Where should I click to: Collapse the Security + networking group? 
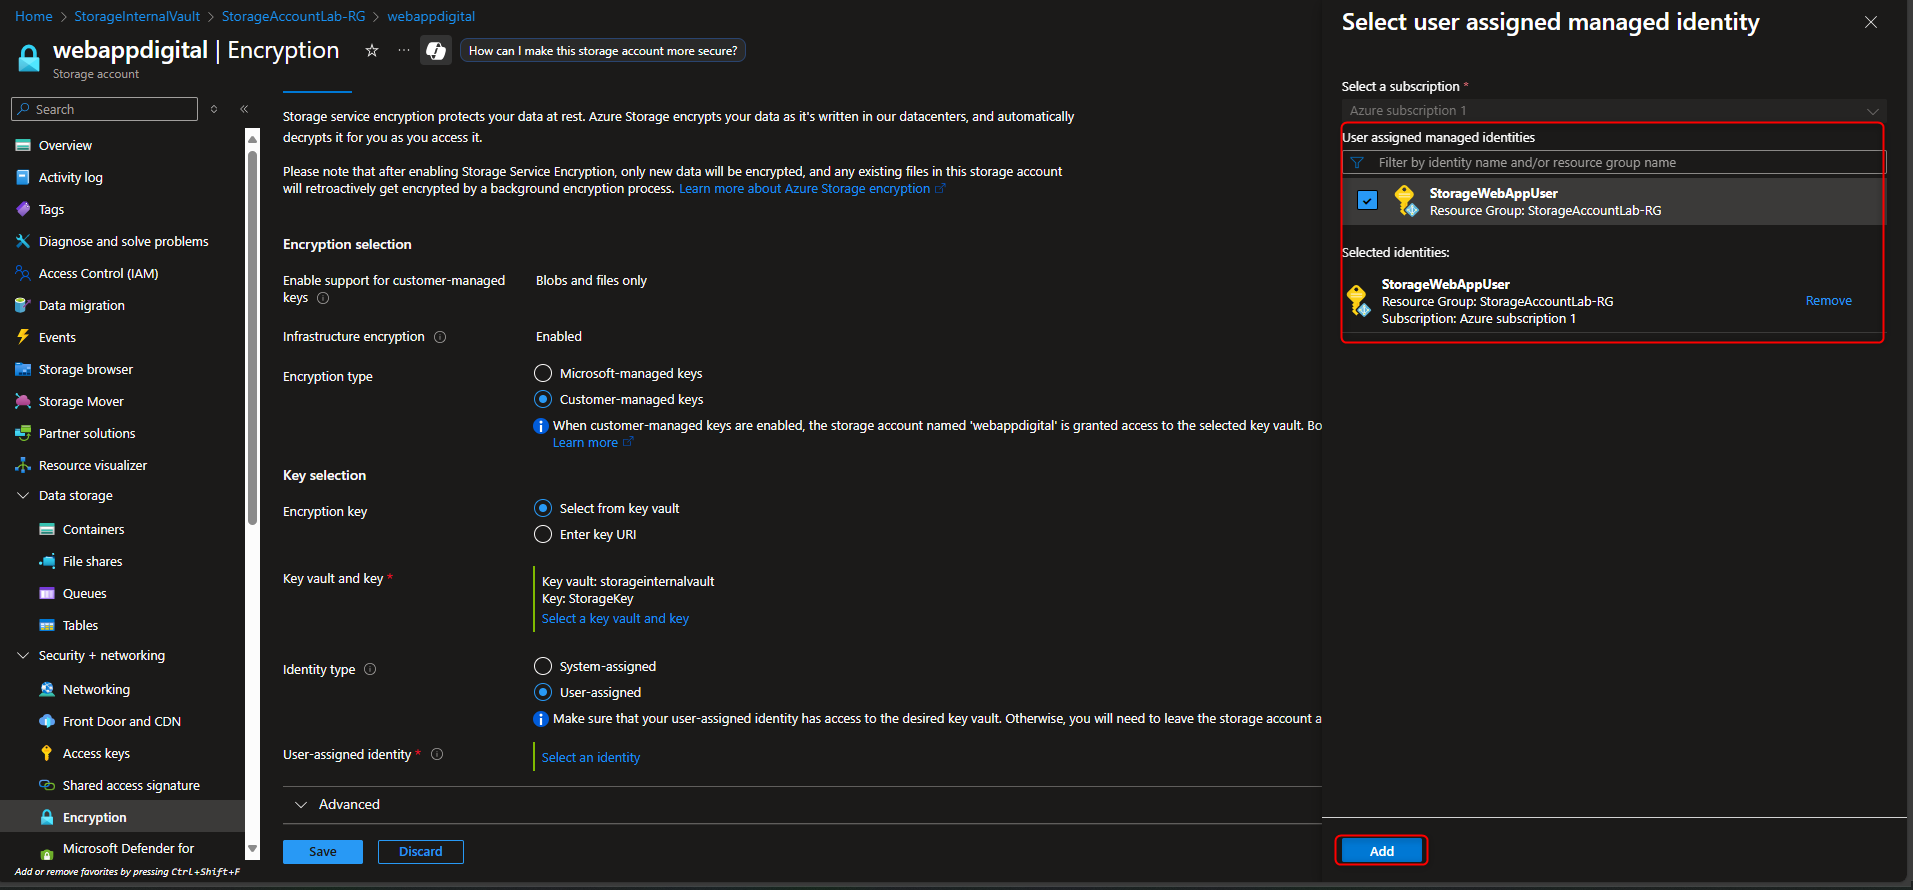click(x=23, y=655)
